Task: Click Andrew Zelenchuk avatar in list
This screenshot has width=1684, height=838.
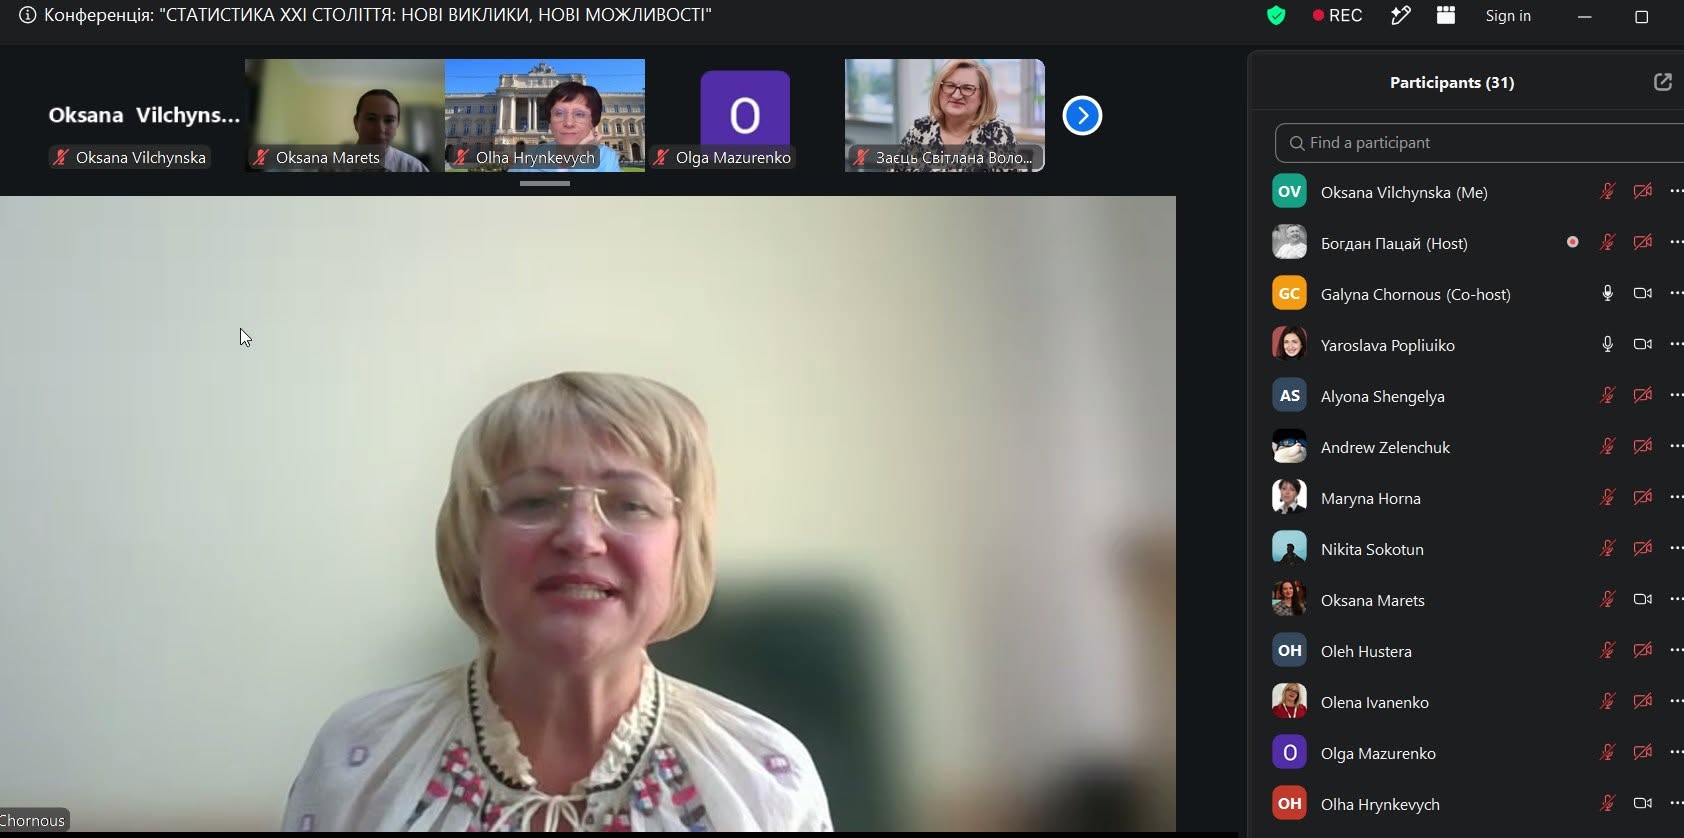Action: [1289, 446]
